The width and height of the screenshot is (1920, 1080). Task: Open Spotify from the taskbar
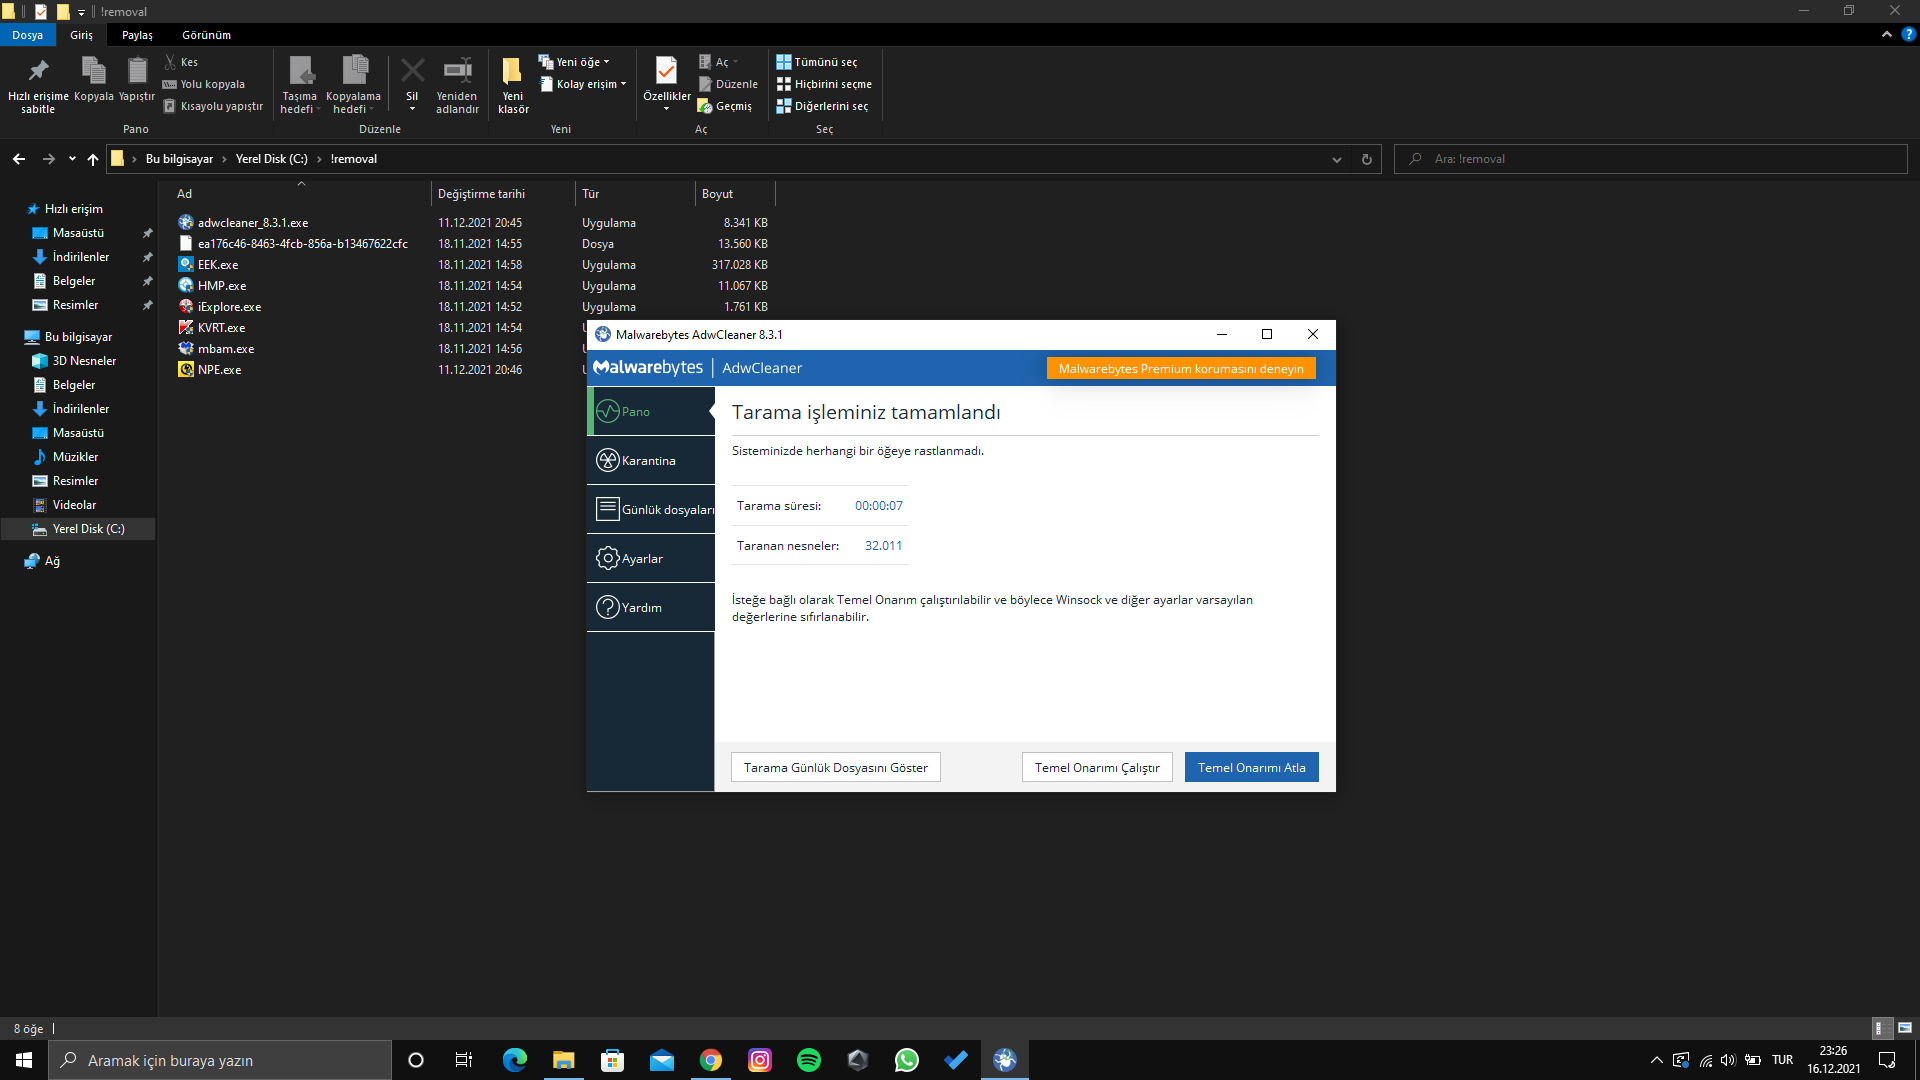(x=809, y=1060)
